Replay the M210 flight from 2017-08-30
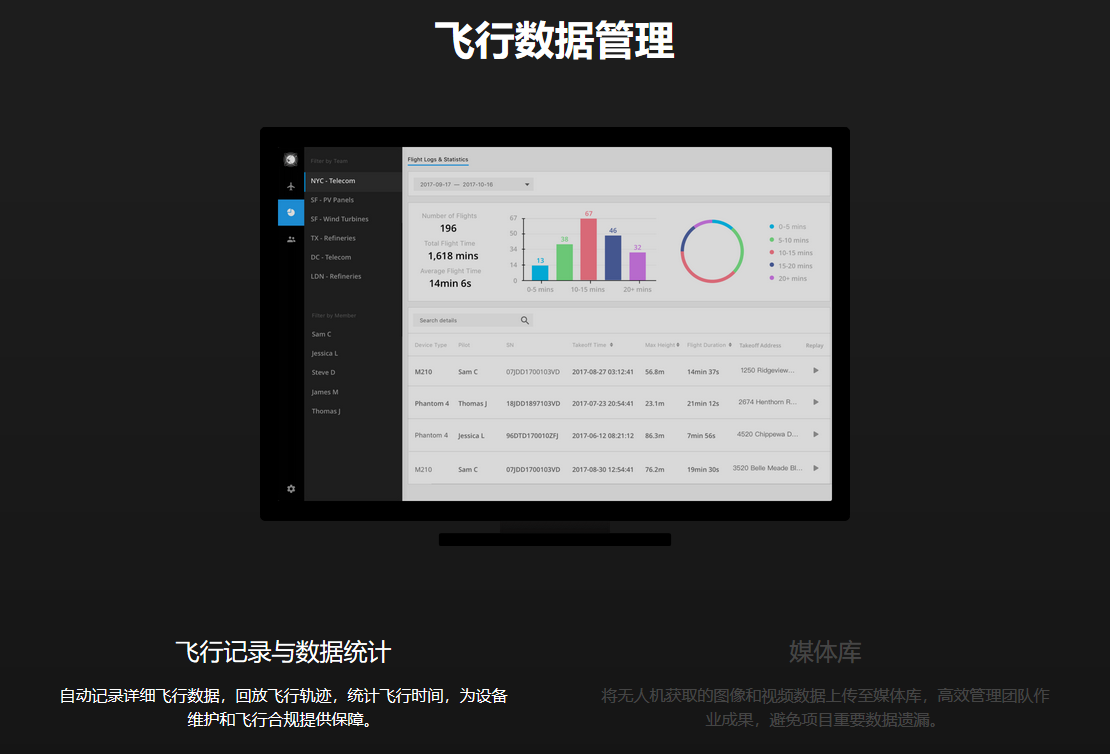1110x754 pixels. pos(816,468)
